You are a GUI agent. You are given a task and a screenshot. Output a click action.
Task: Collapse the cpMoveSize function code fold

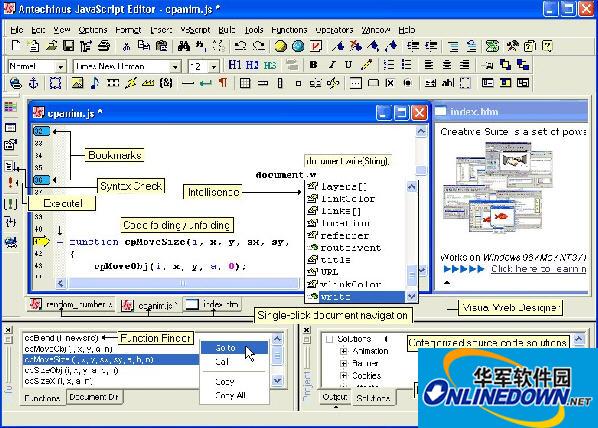pyautogui.click(x=60, y=242)
